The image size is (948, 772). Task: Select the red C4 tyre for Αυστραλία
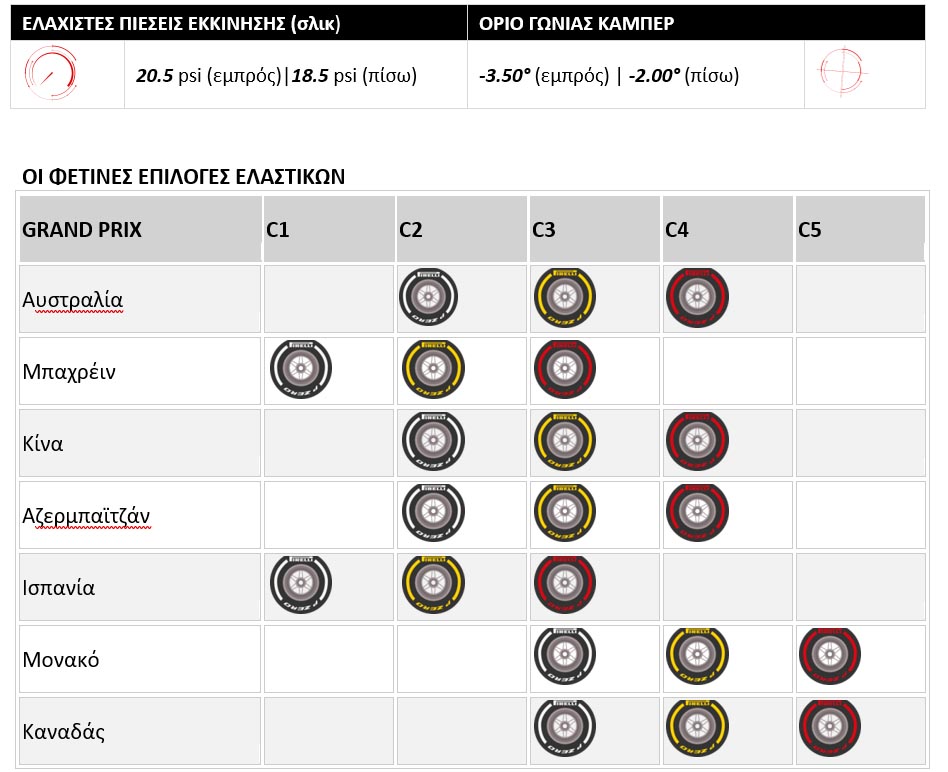tap(696, 298)
